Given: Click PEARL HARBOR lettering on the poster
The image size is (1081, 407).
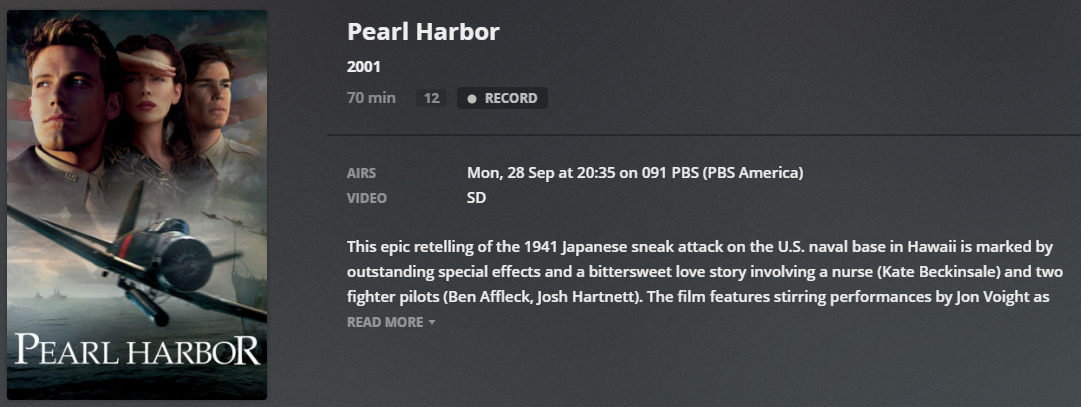Looking at the screenshot, I should click(137, 351).
